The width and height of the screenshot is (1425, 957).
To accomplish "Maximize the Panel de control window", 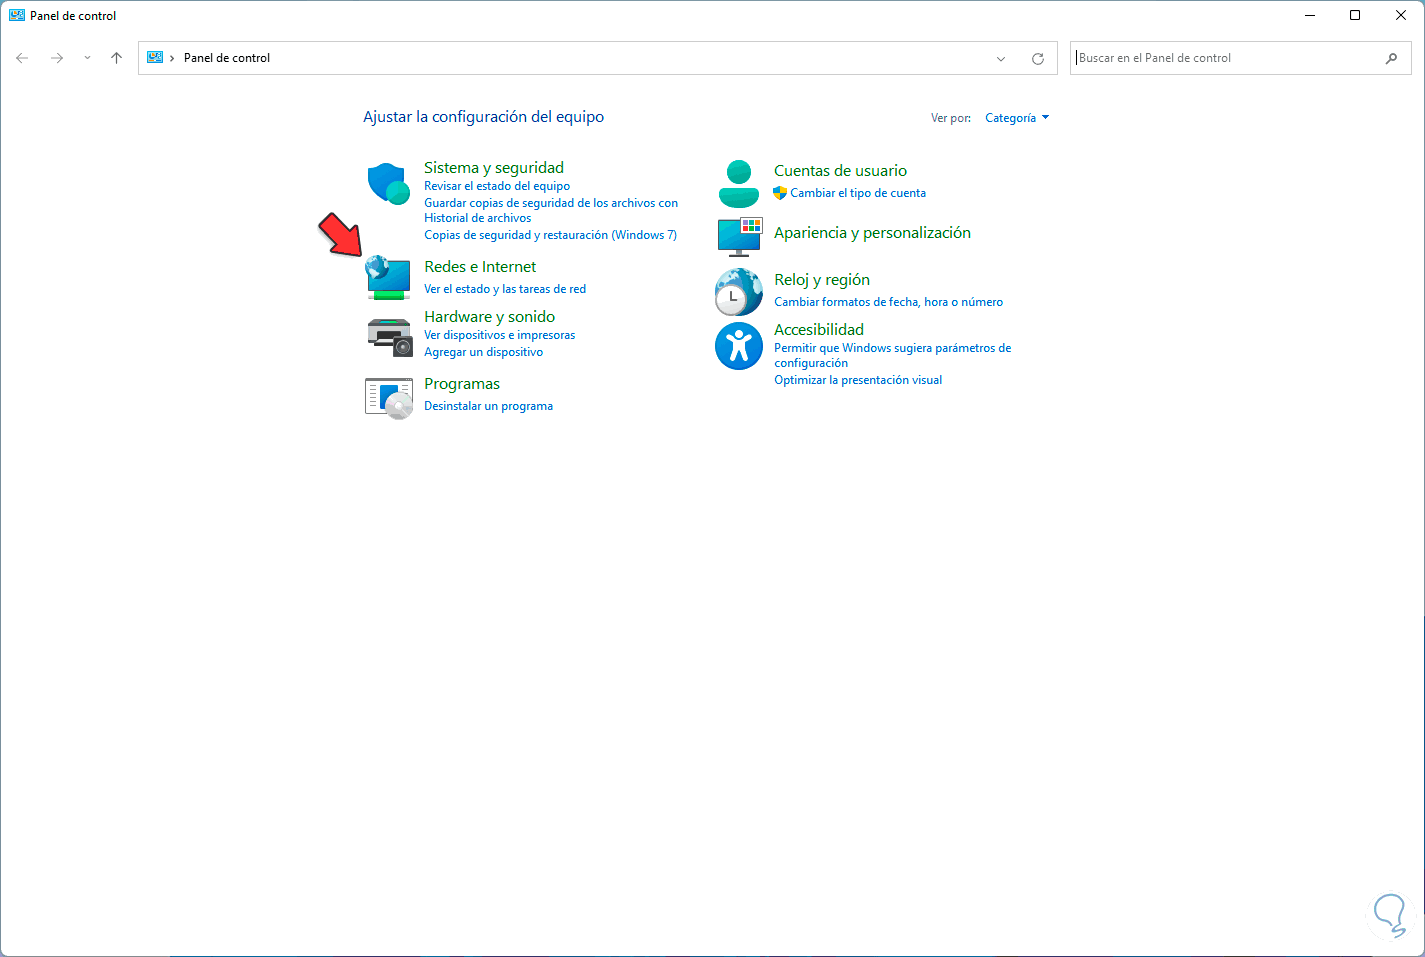I will coord(1355,15).
